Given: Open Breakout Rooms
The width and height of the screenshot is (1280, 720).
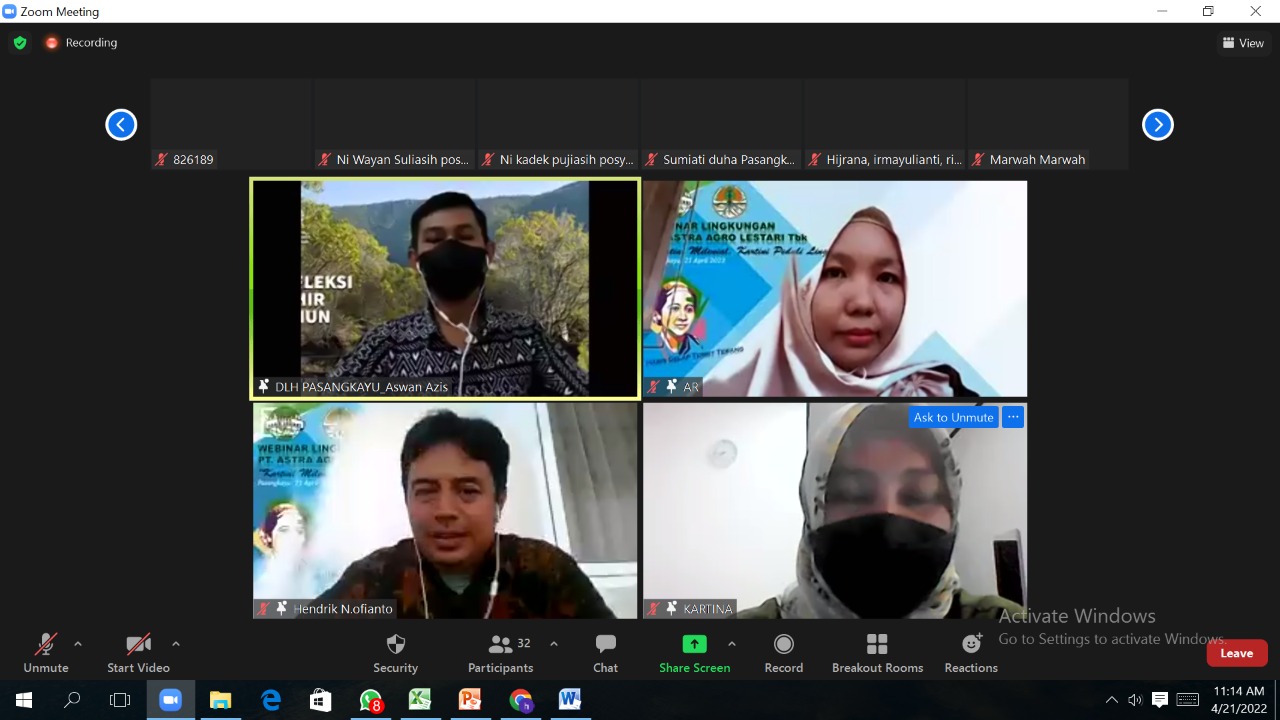Looking at the screenshot, I should coord(877,653).
